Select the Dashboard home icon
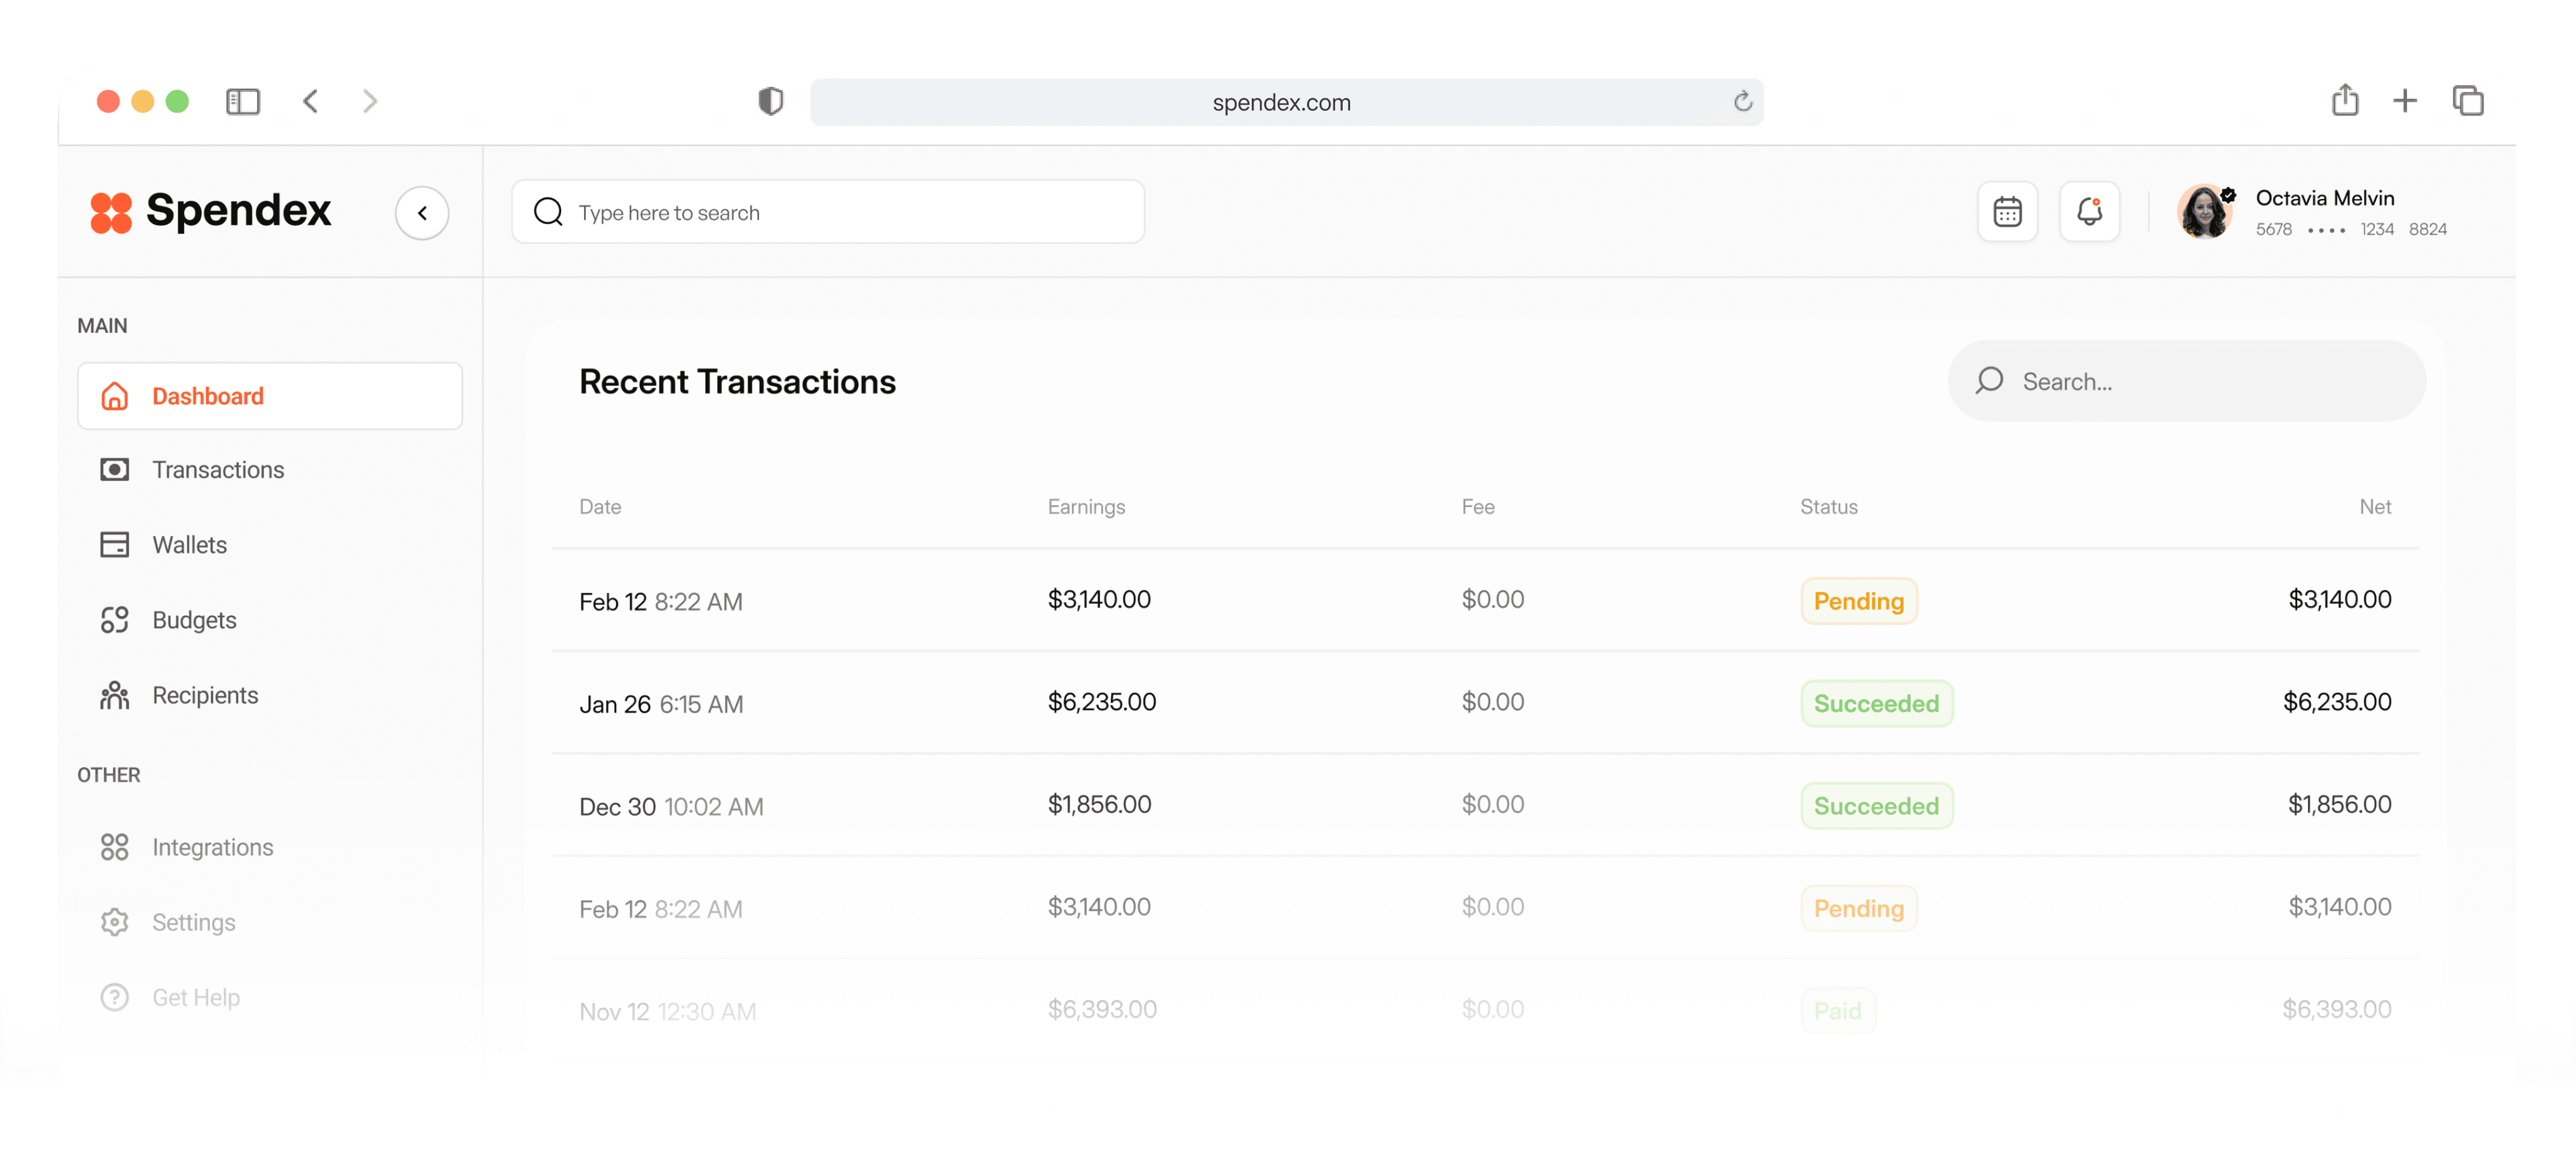The image size is (2576, 1166). point(115,396)
